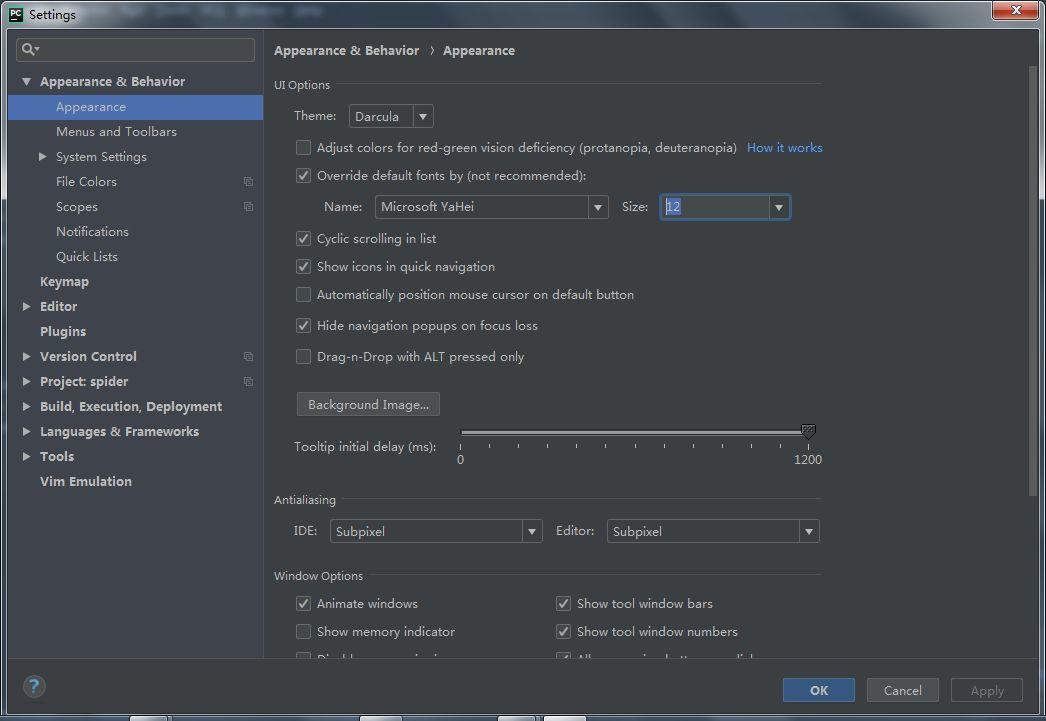Click the Apply button
The width and height of the screenshot is (1046, 721).
click(x=987, y=690)
